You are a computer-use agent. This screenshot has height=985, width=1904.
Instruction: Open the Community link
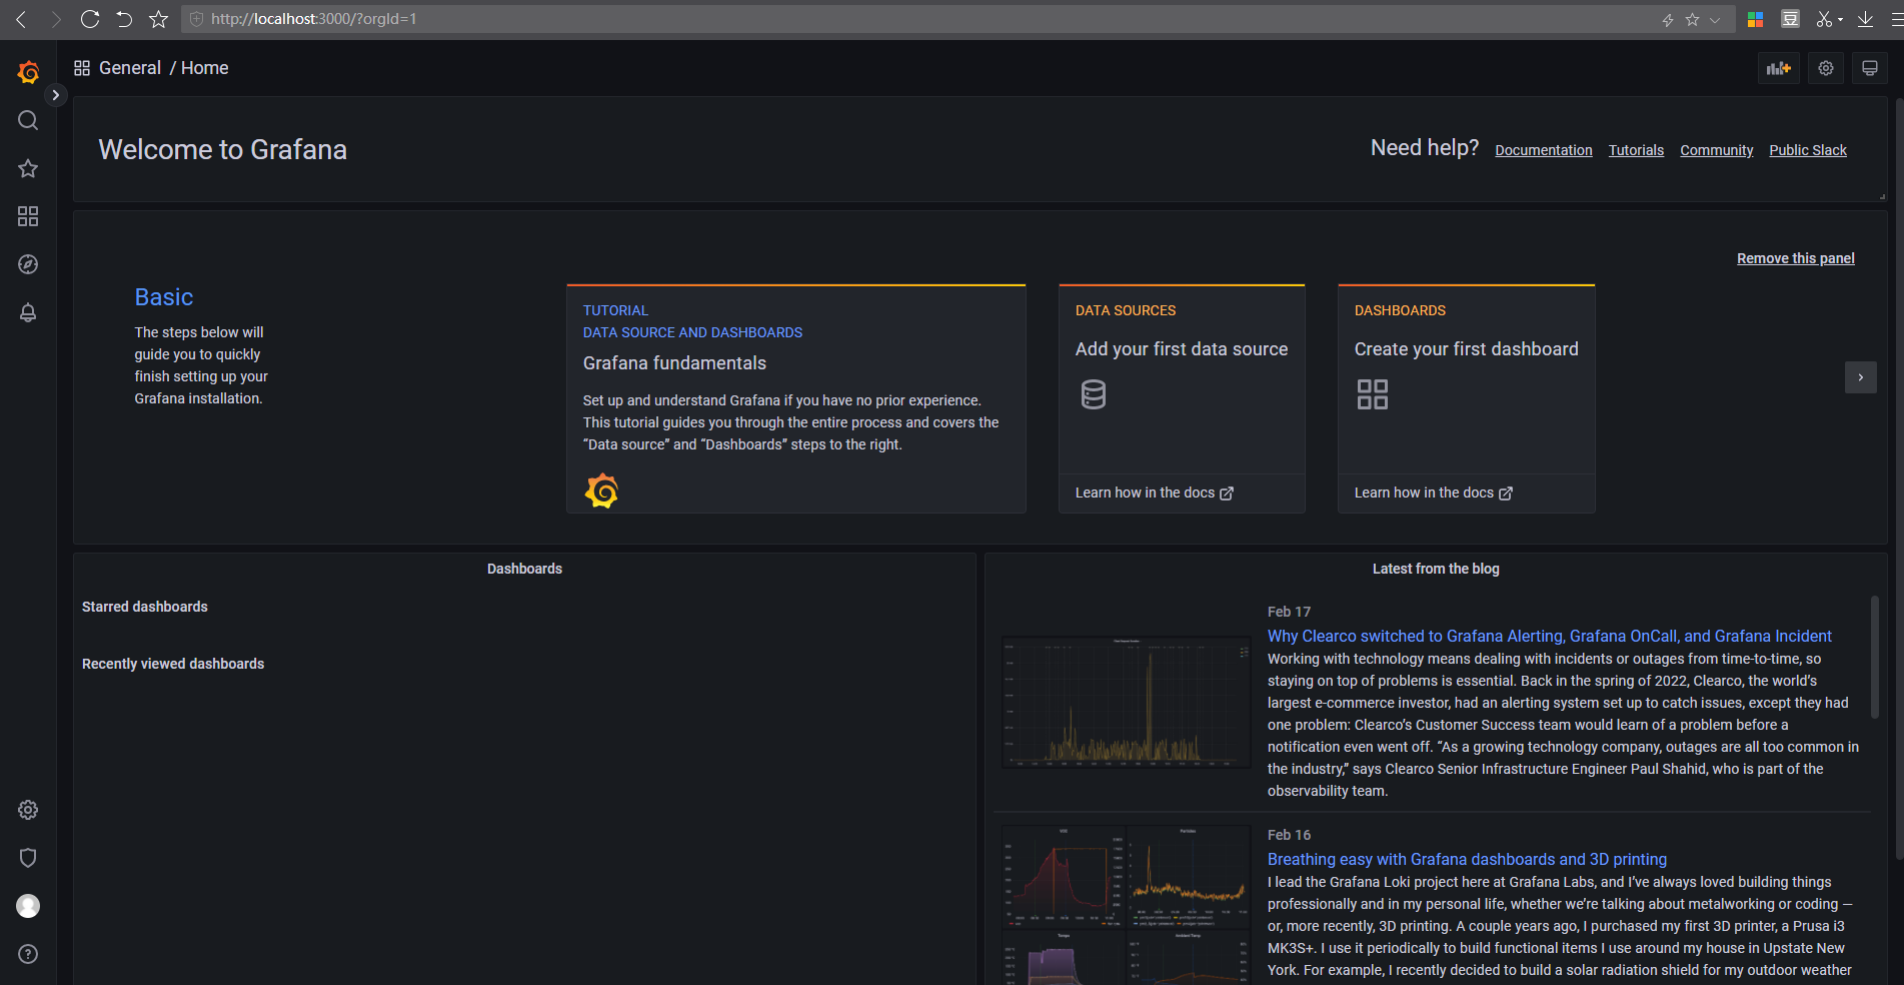click(1717, 150)
